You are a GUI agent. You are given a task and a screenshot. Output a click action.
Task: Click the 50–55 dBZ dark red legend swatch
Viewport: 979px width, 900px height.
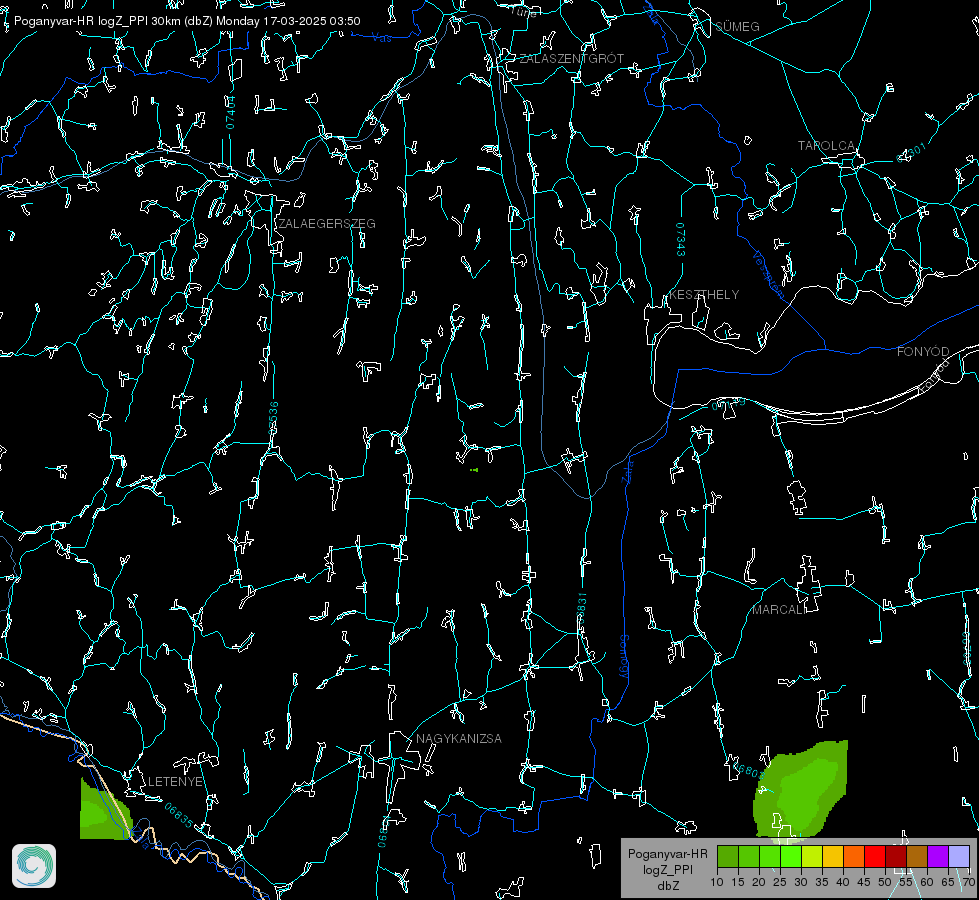(x=896, y=856)
